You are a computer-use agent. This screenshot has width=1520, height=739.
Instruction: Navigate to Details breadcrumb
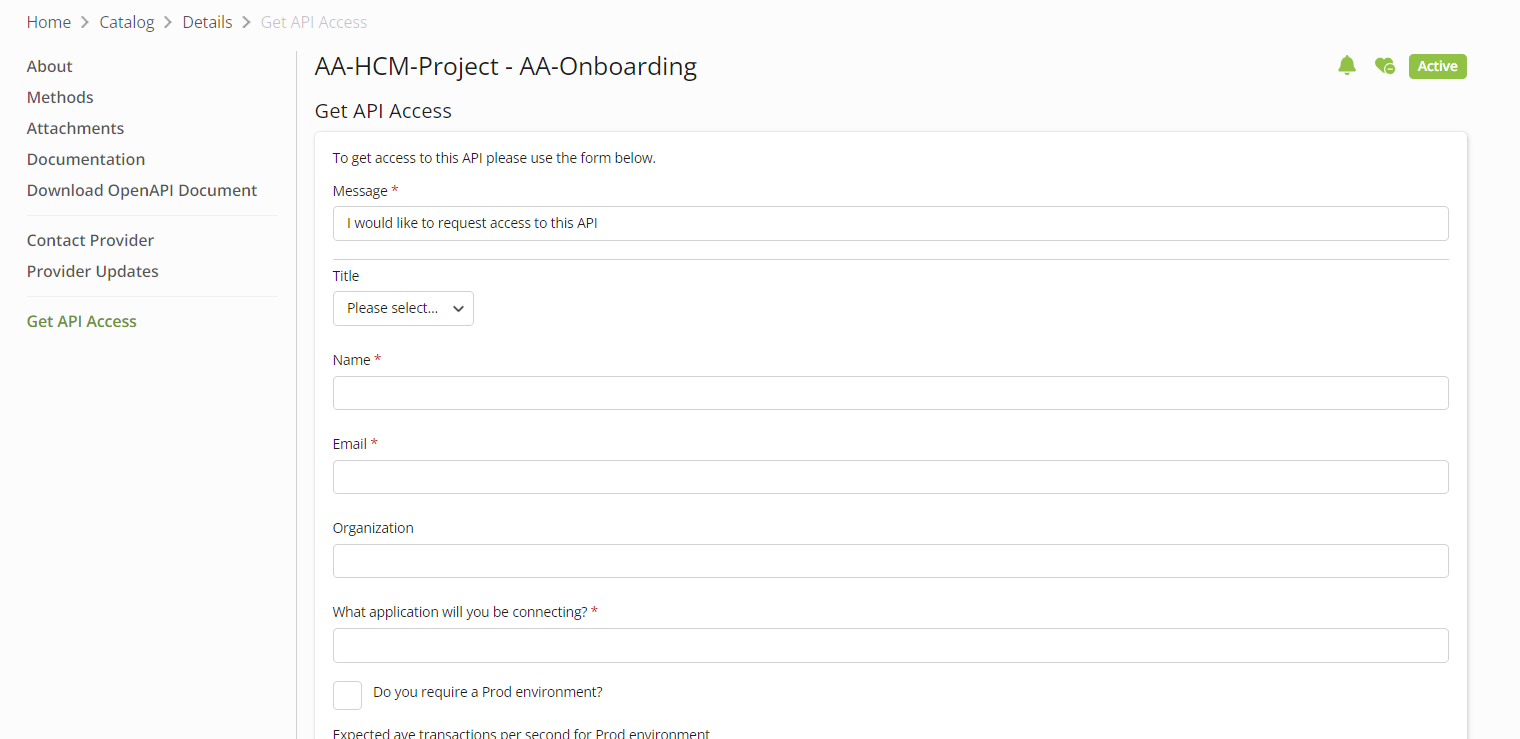click(207, 22)
